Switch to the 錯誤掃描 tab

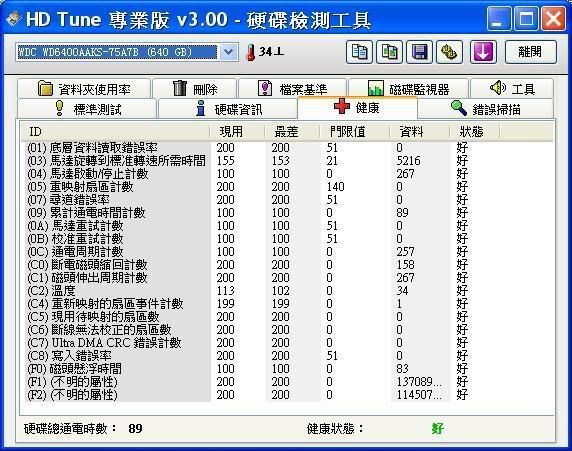coord(486,109)
